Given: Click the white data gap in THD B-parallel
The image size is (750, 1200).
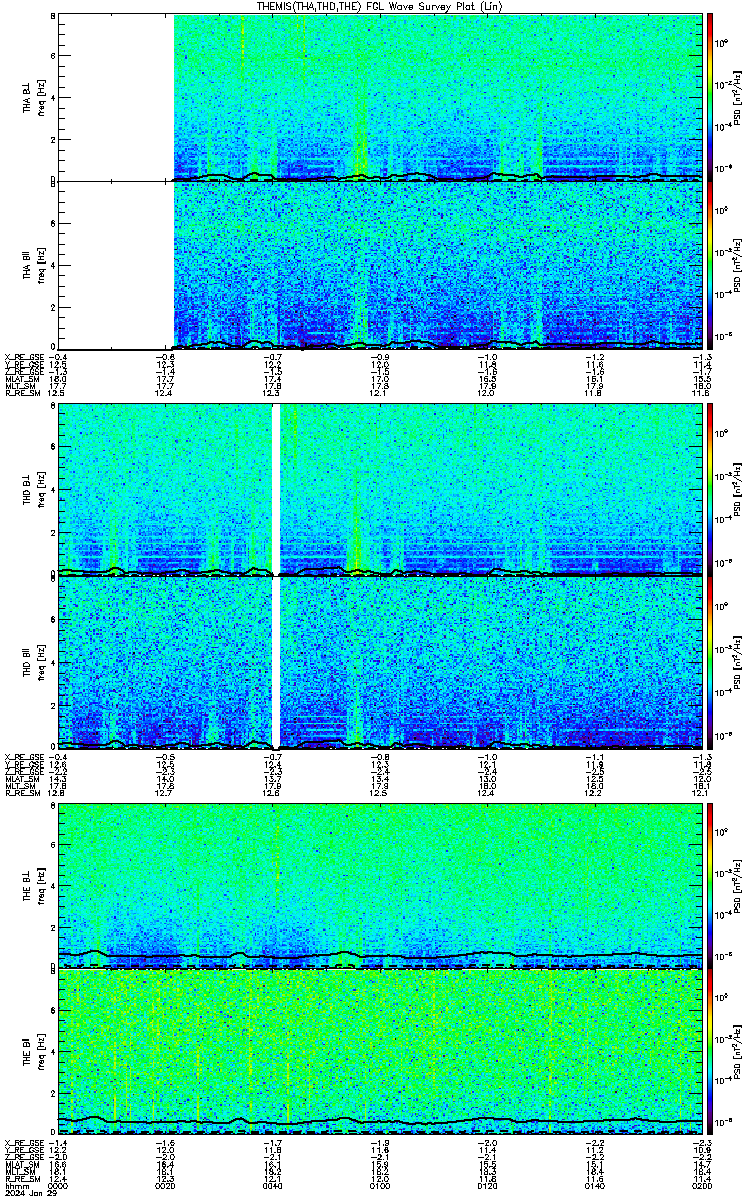Looking at the screenshot, I should point(277,662).
